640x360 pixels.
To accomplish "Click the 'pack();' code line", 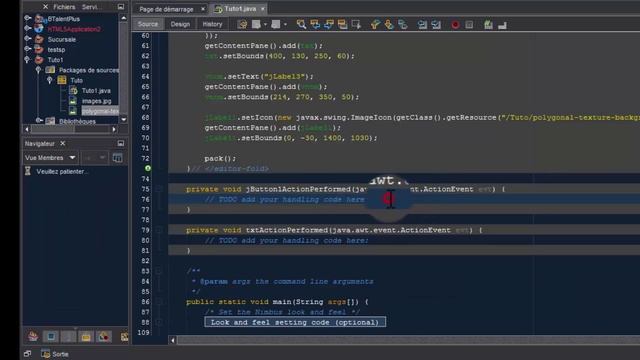I will pos(220,158).
